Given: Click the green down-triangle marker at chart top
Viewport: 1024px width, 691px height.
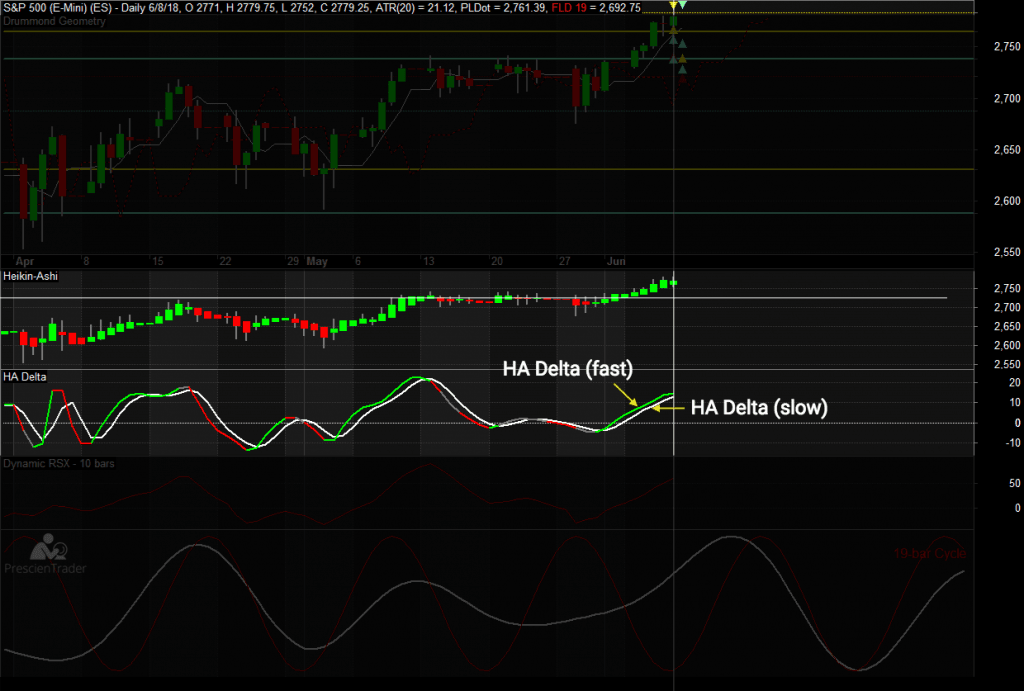Looking at the screenshot, I should 682,5.
